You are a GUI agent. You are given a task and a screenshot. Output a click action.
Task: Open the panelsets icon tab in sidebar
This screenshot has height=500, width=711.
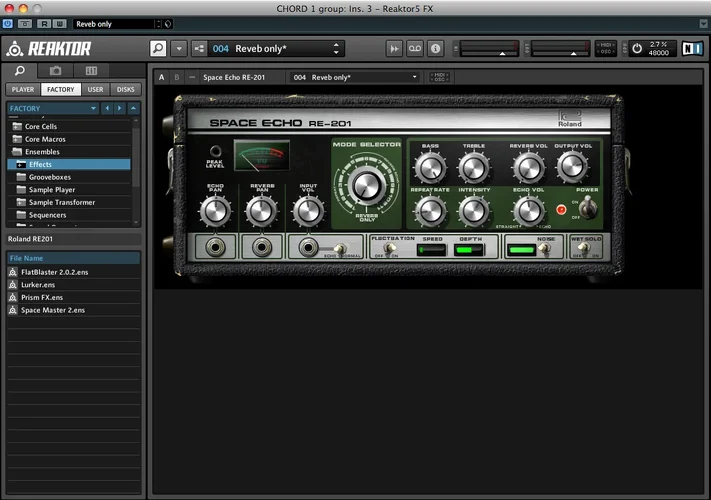[91, 71]
